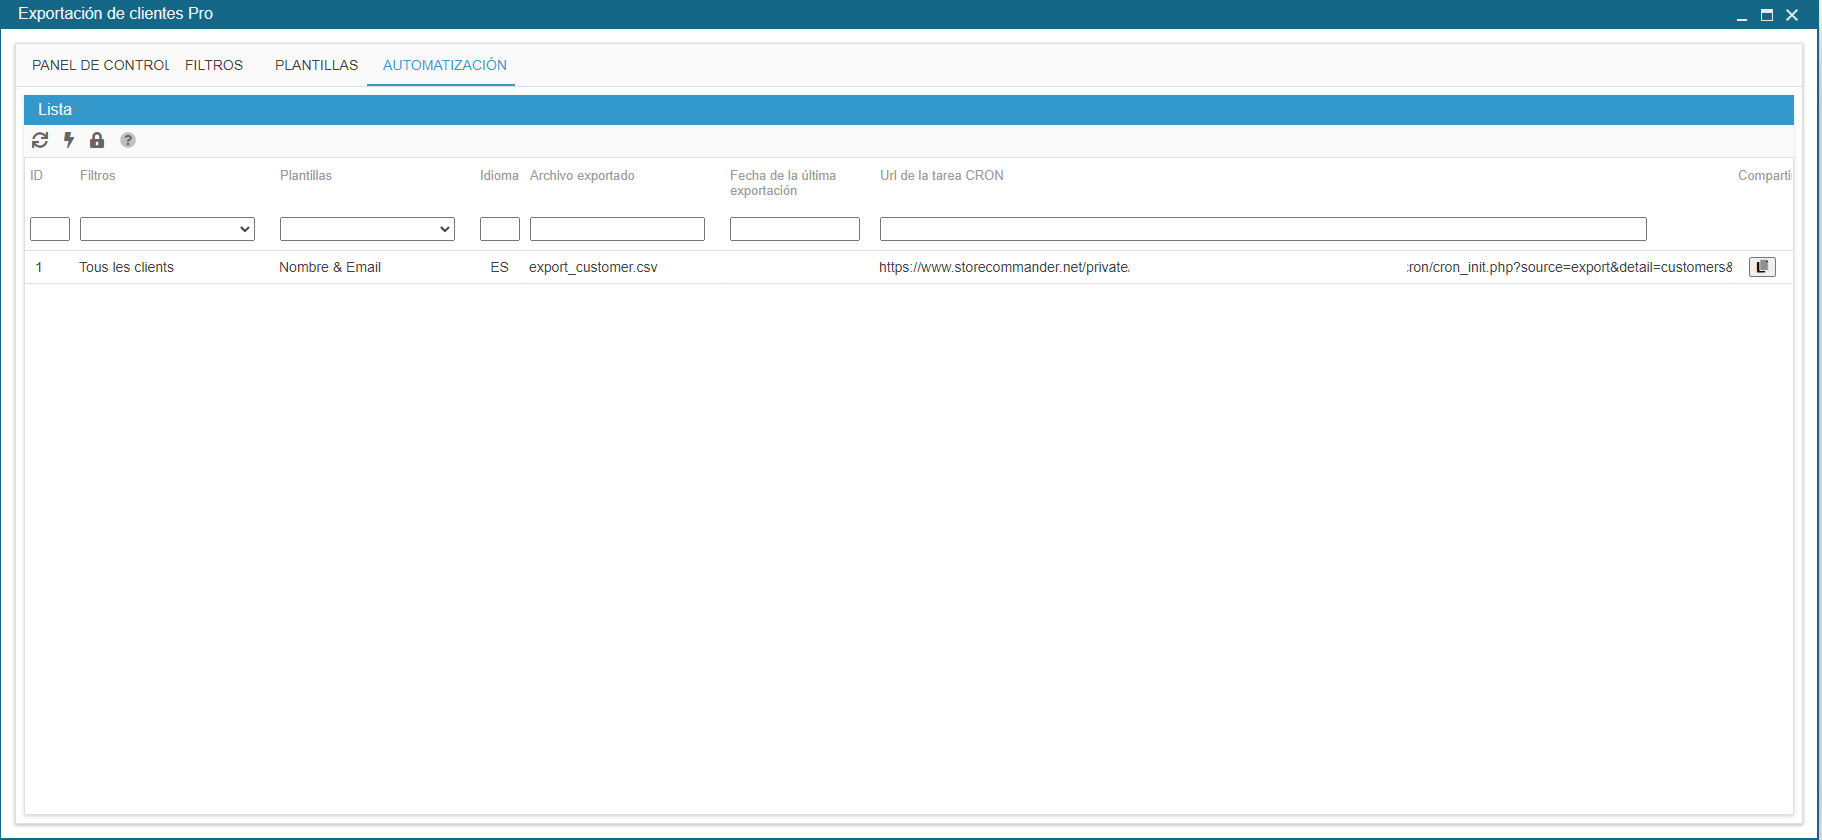The width and height of the screenshot is (1822, 840).
Task: Minimize the Exportación de clientes Pro window
Action: click(1742, 15)
